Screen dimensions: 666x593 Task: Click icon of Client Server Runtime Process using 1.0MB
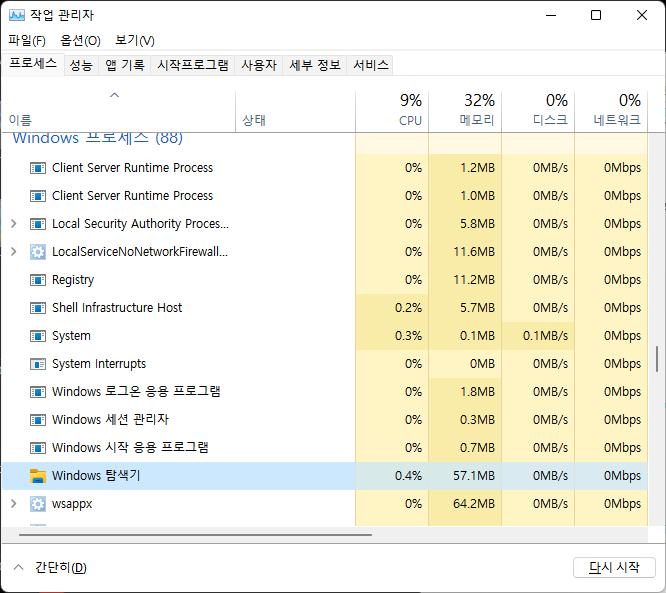click(38, 196)
